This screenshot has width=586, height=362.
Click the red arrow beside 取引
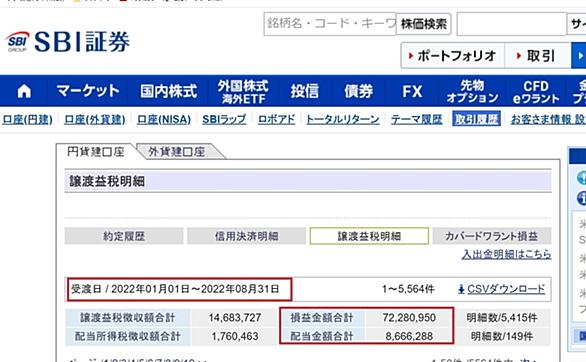click(518, 56)
